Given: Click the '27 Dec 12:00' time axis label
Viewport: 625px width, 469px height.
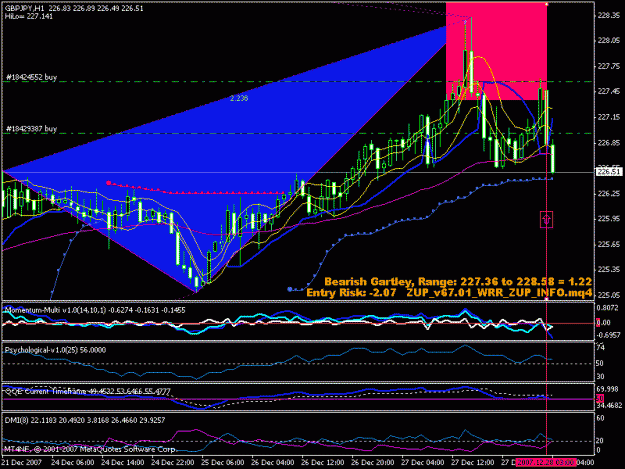Looking at the screenshot, I should (x=473, y=463).
